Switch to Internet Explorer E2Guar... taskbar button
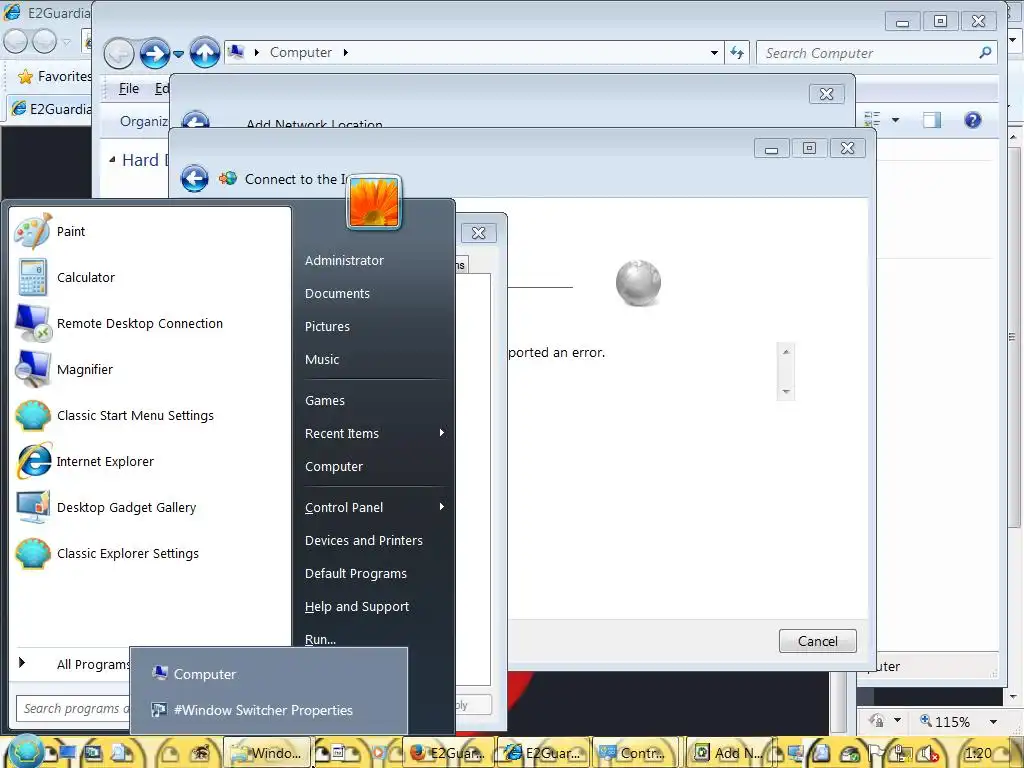Image resolution: width=1024 pixels, height=768 pixels. click(544, 753)
